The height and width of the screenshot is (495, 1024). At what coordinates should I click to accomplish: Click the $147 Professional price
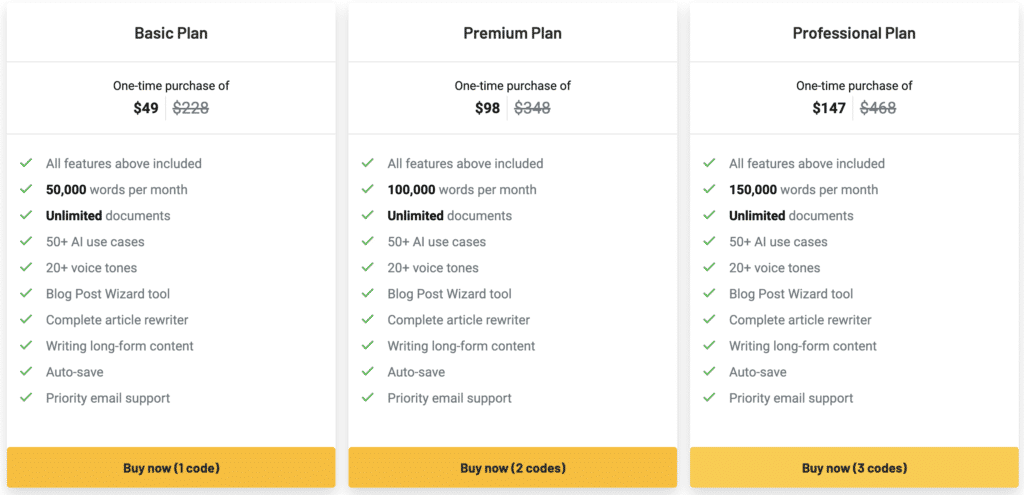pyautogui.click(x=829, y=108)
